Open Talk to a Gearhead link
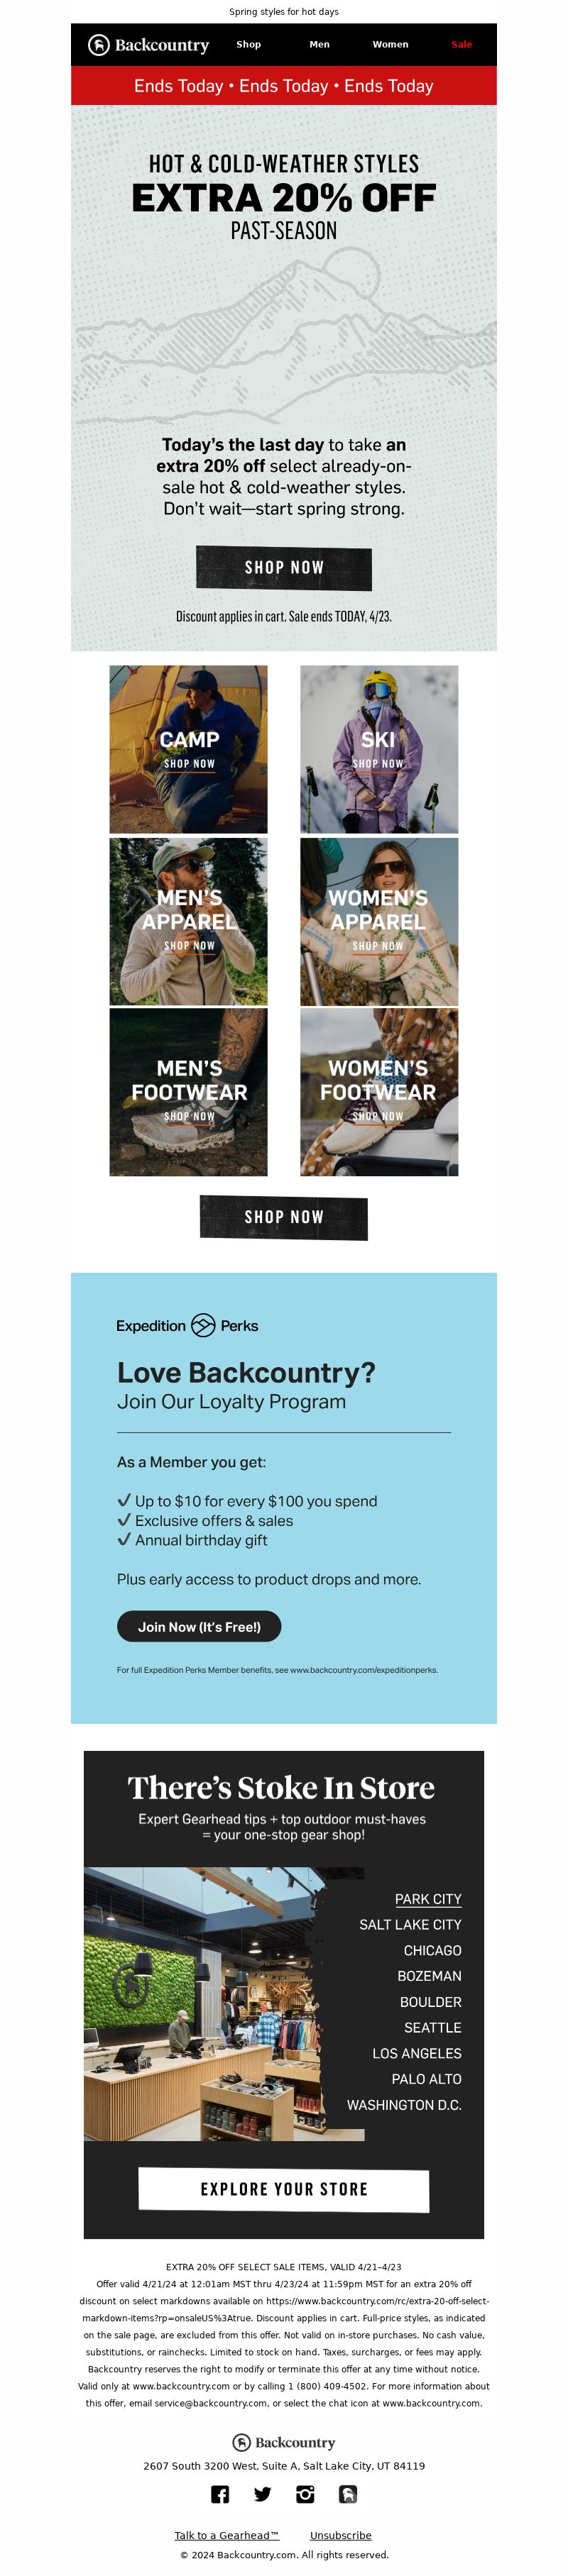The width and height of the screenshot is (568, 2576). coord(226,2535)
